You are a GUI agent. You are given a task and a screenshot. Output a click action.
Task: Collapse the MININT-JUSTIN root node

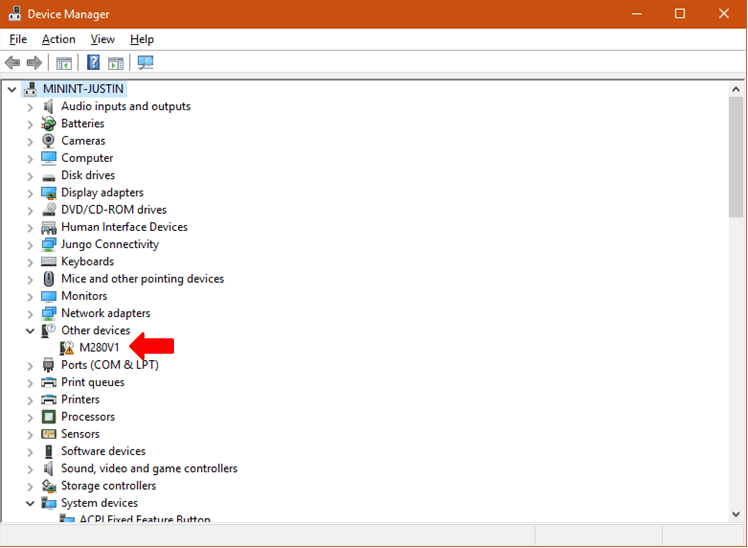click(12, 89)
